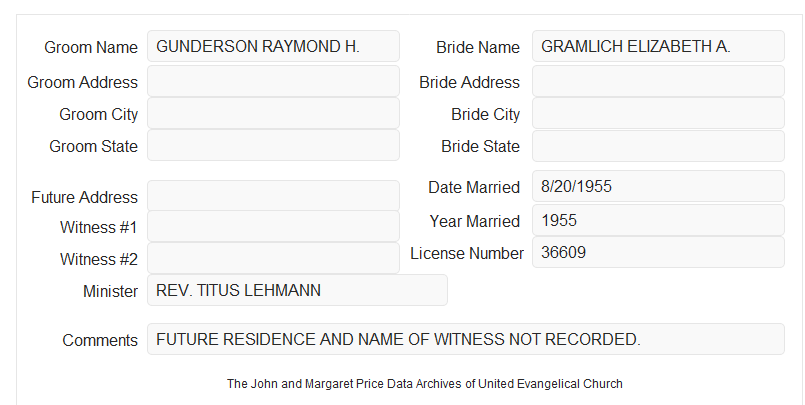Click the Date Married label
The width and height of the screenshot is (805, 405).
click(x=474, y=187)
